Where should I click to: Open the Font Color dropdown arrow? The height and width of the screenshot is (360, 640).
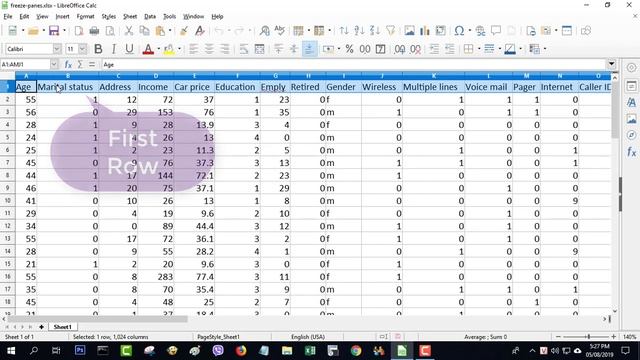click(158, 49)
